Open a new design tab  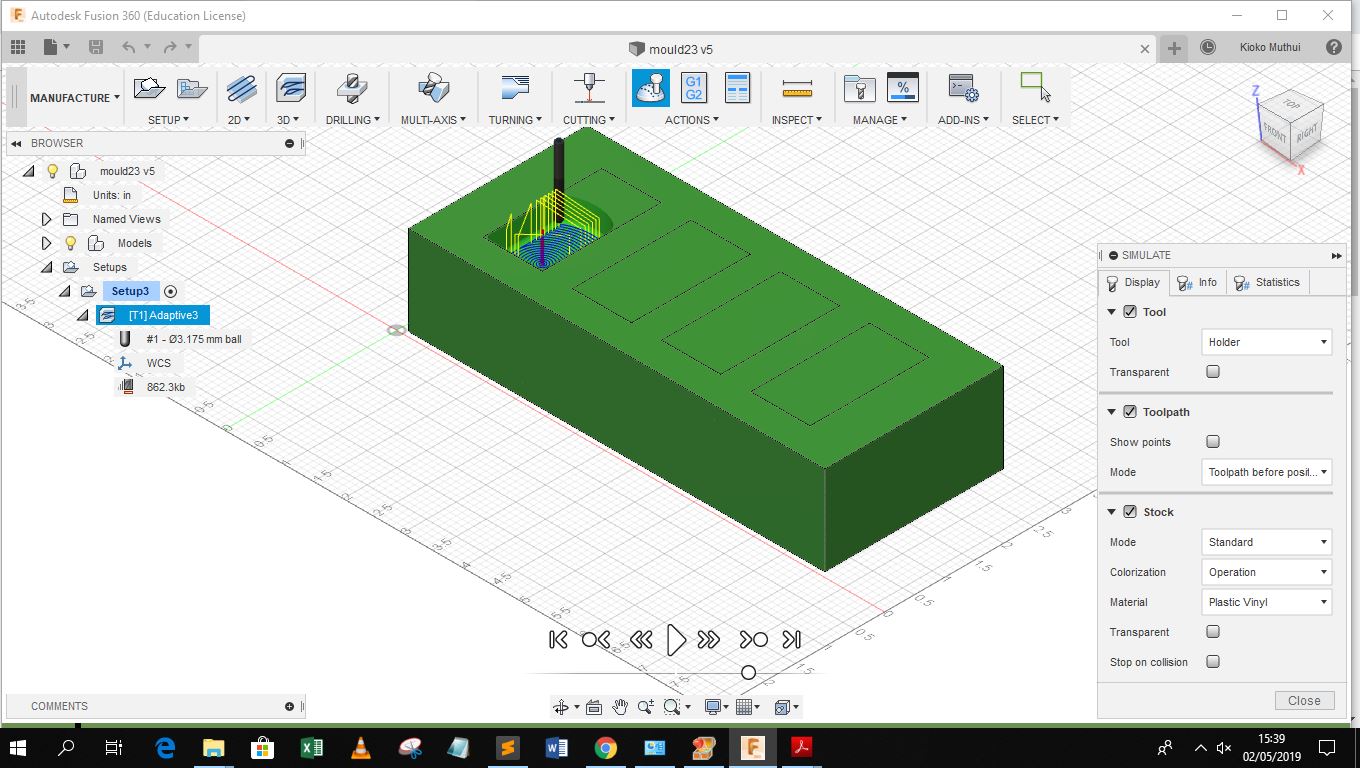pyautogui.click(x=1174, y=48)
